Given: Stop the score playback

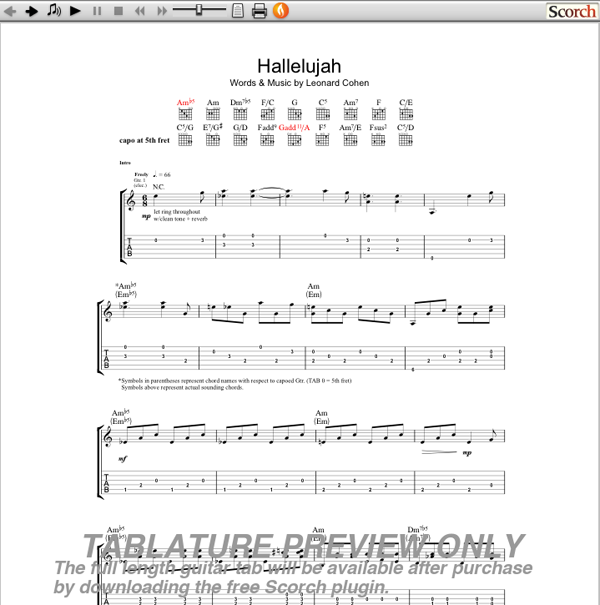Looking at the screenshot, I should (118, 11).
